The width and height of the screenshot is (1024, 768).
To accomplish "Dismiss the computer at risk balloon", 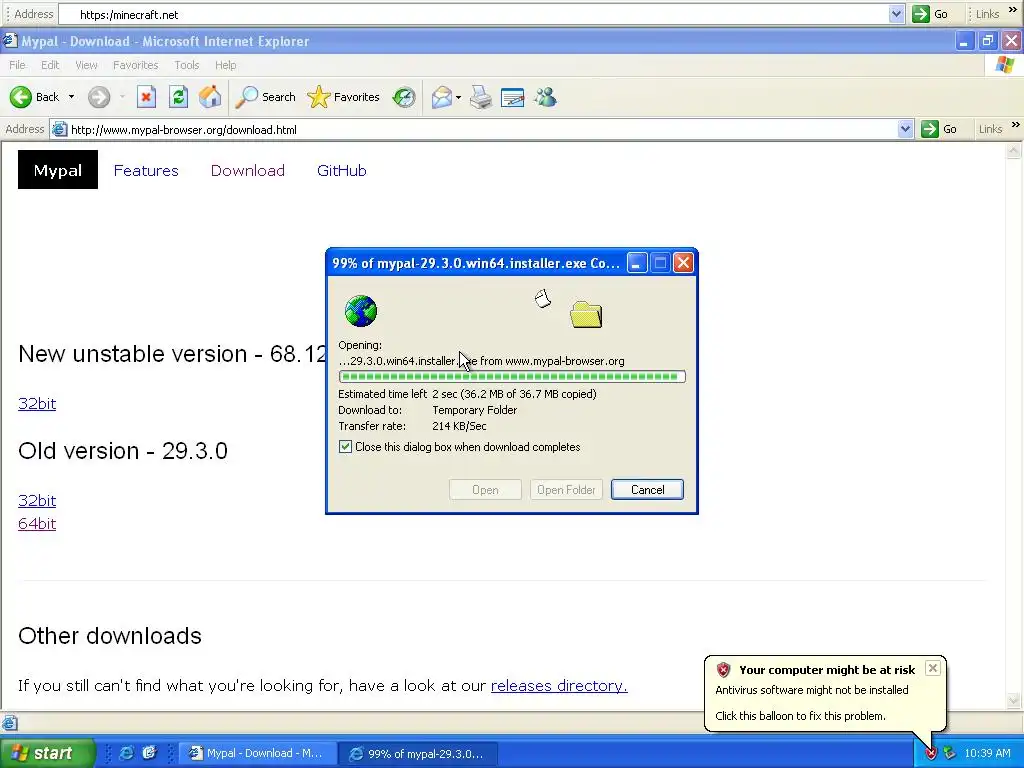I will point(933,668).
